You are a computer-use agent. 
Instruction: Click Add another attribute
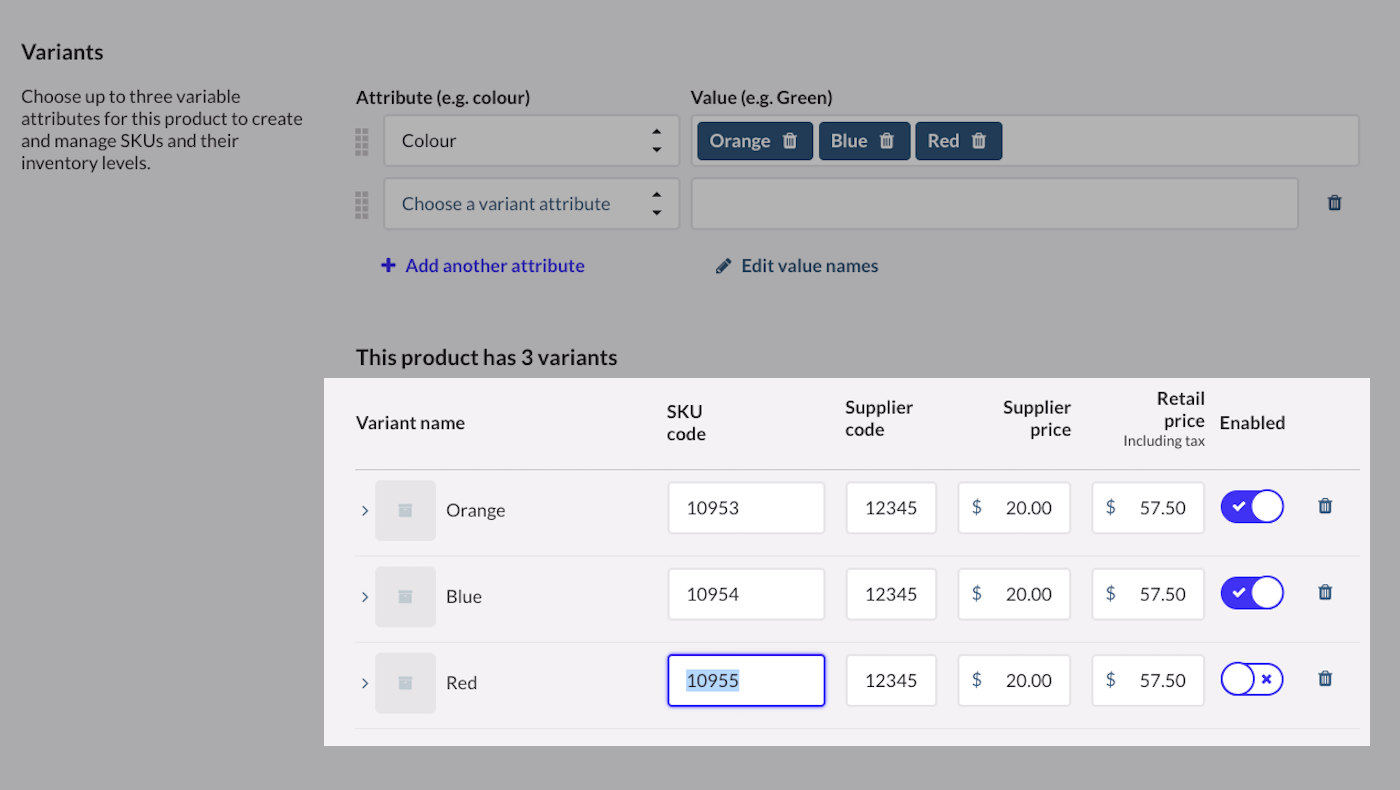[x=483, y=266]
